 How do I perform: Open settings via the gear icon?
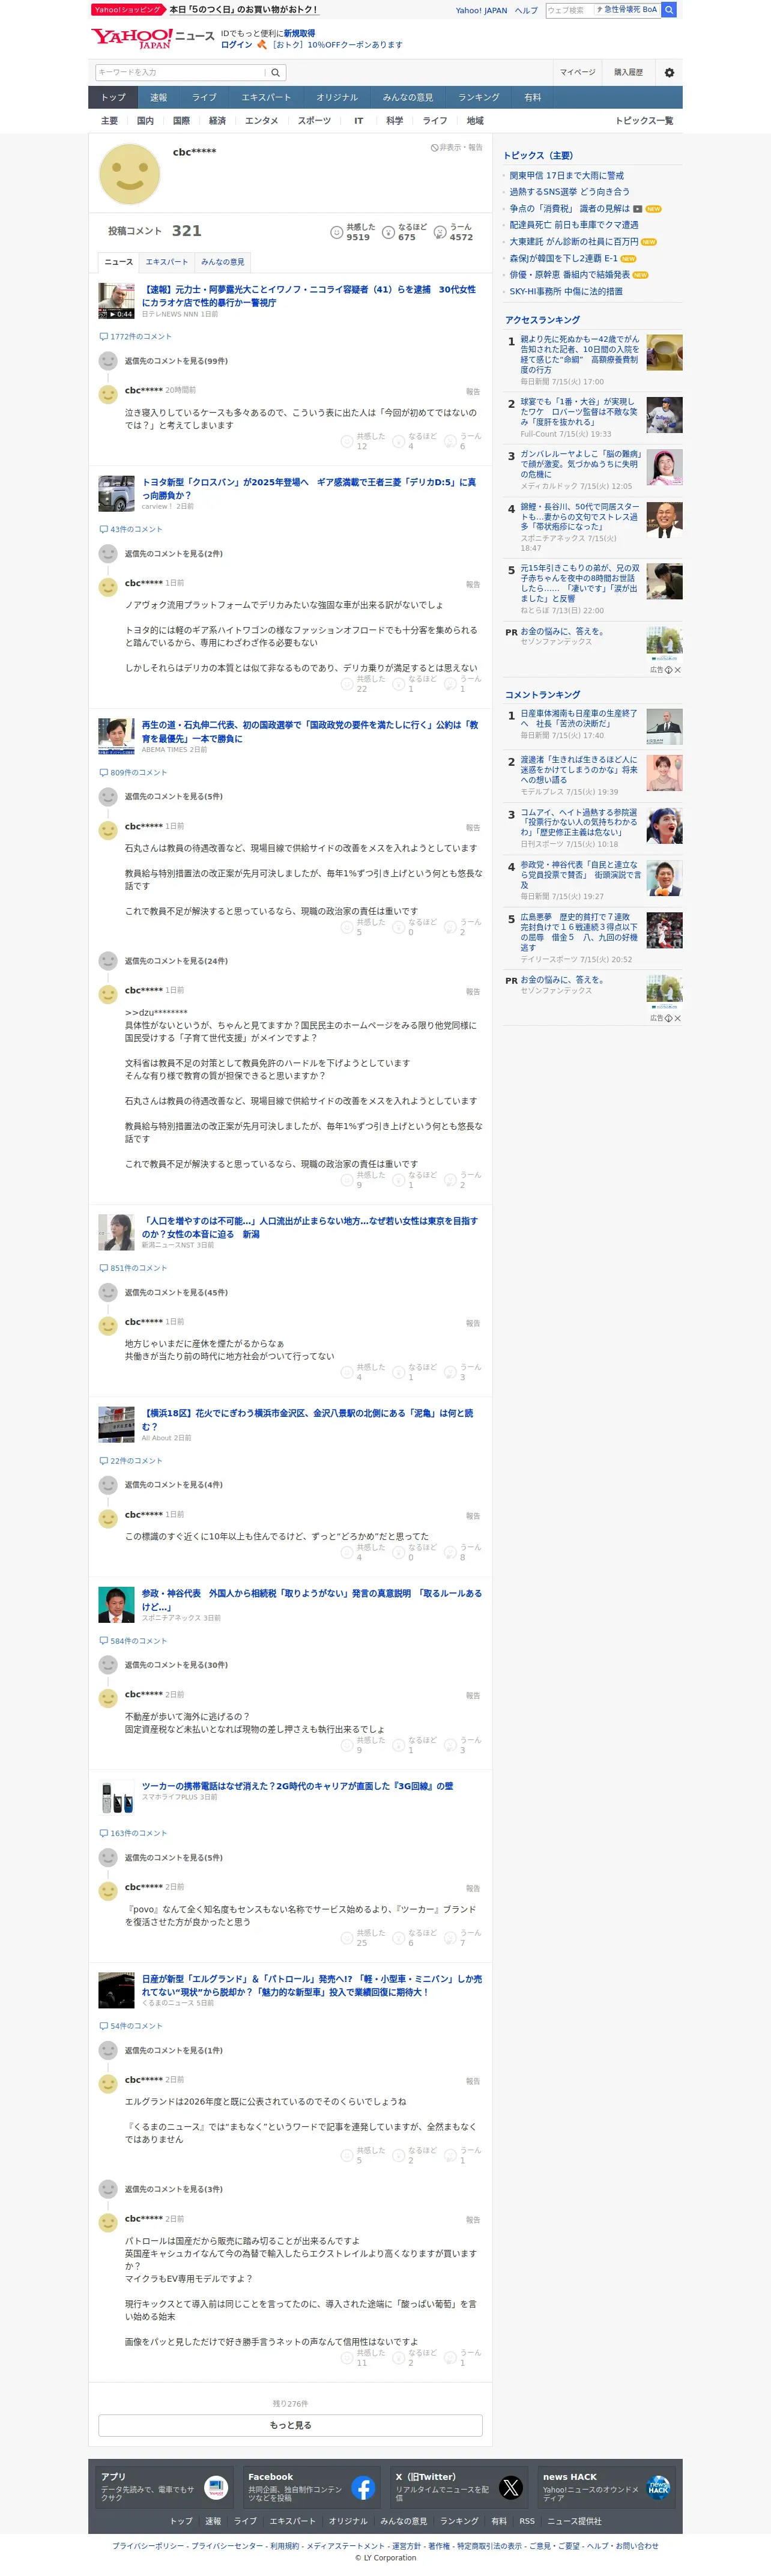click(669, 72)
